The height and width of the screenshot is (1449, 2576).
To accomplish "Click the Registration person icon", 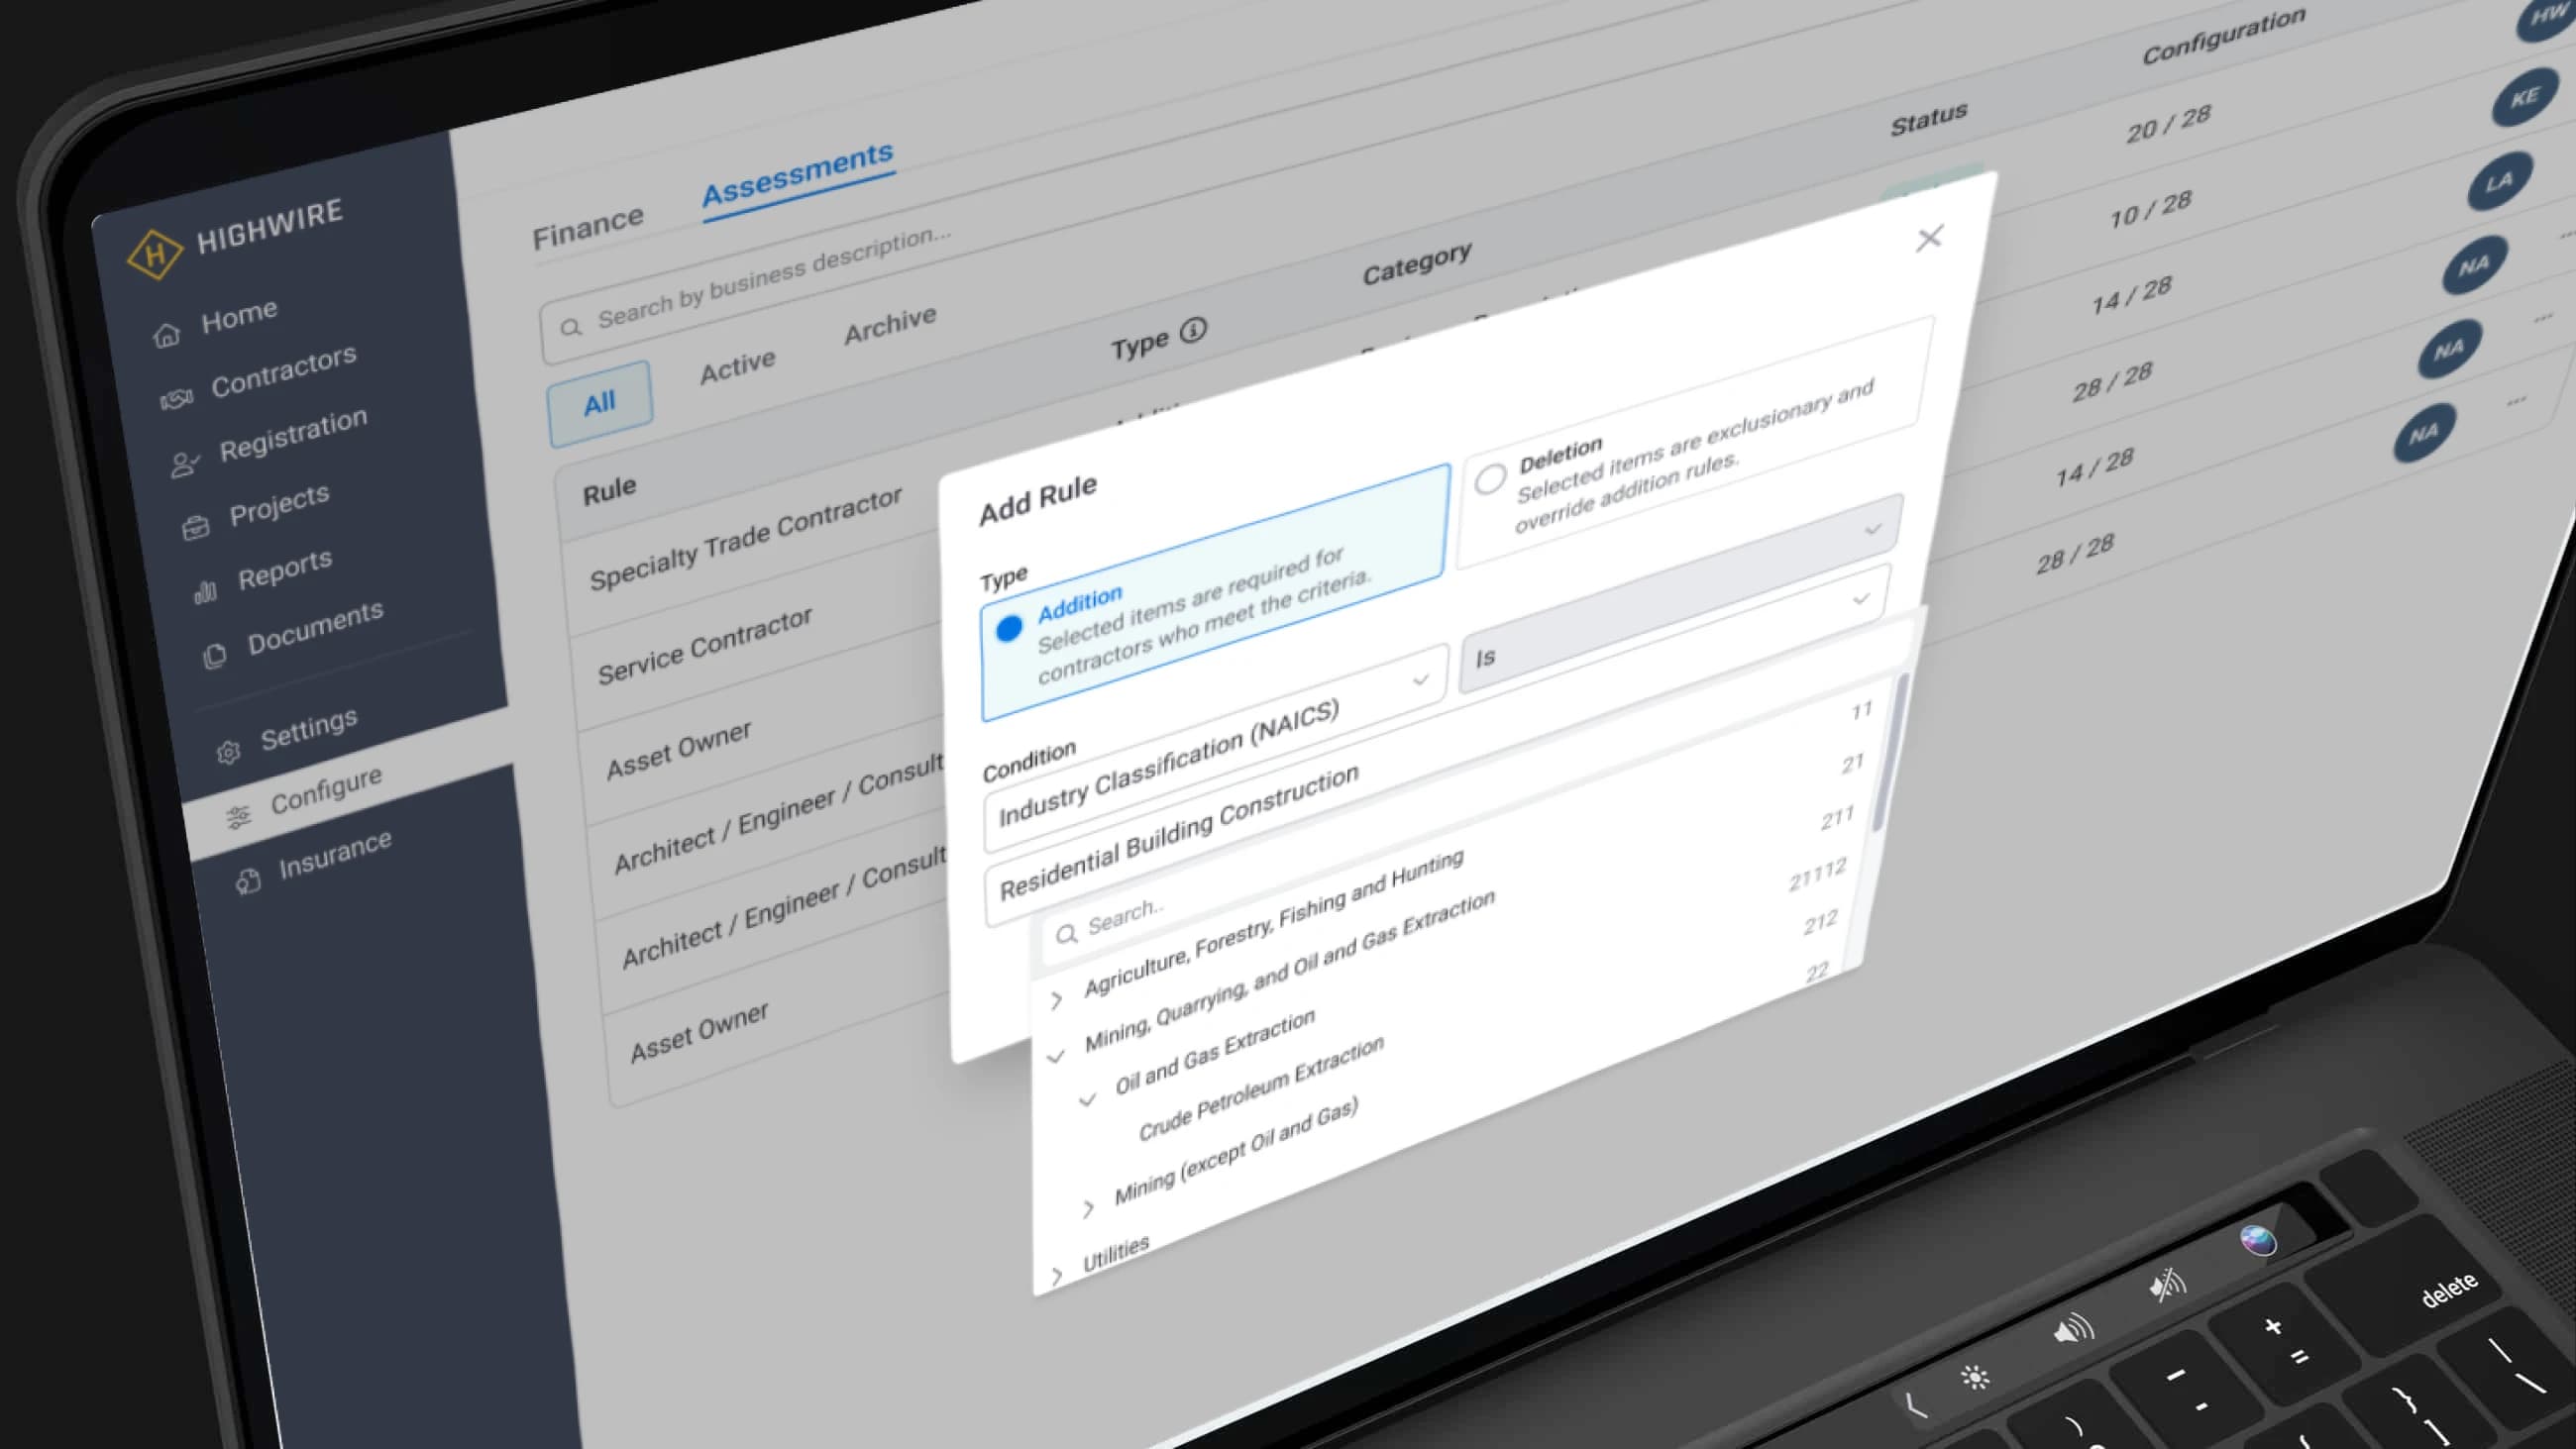I will (185, 463).
